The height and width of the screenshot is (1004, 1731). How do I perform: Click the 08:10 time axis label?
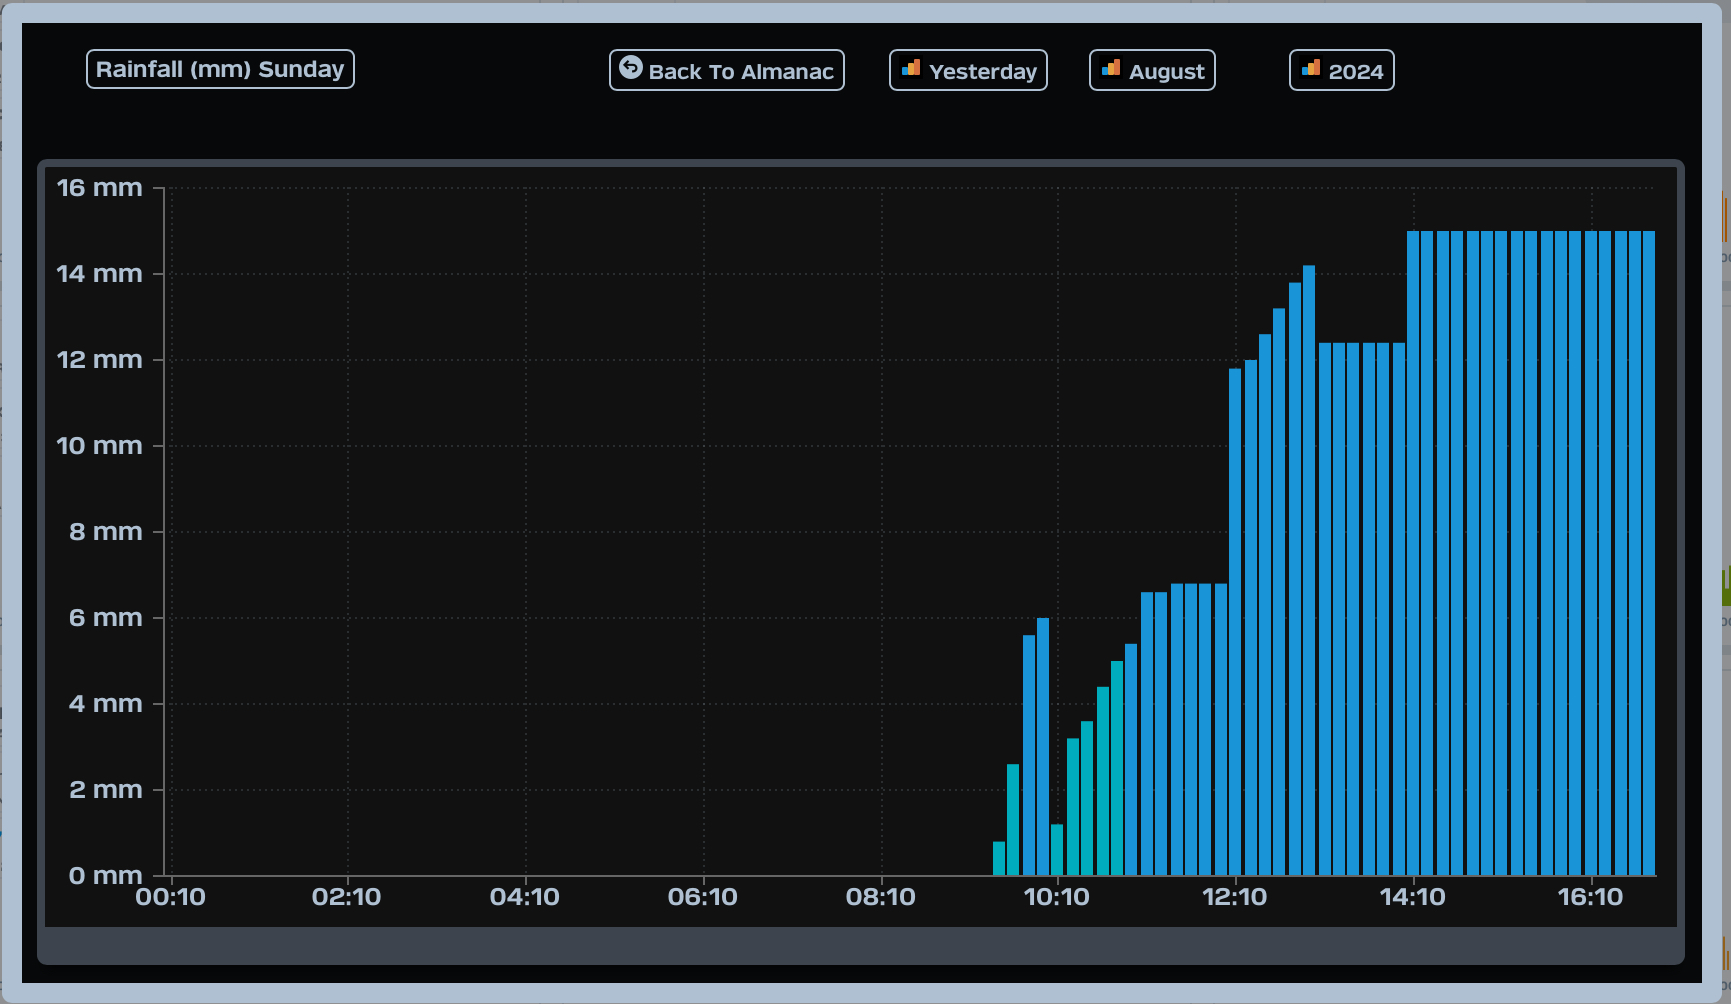(881, 897)
